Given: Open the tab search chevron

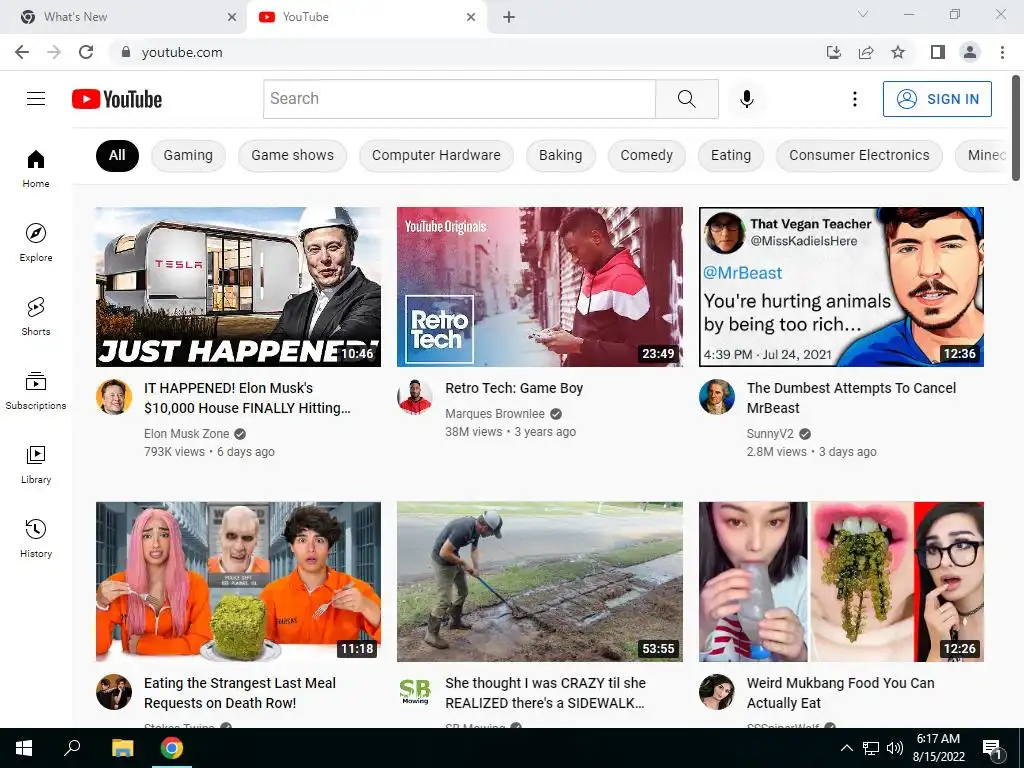Looking at the screenshot, I should (x=863, y=14).
